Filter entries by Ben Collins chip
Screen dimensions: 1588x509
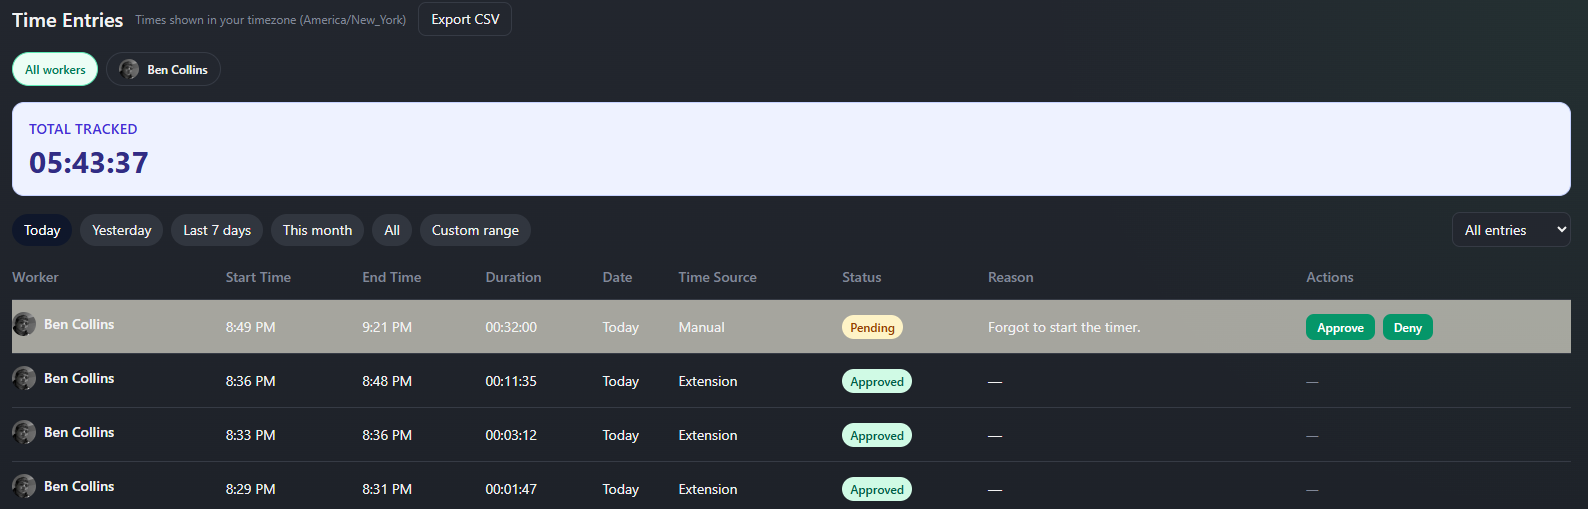click(x=163, y=69)
